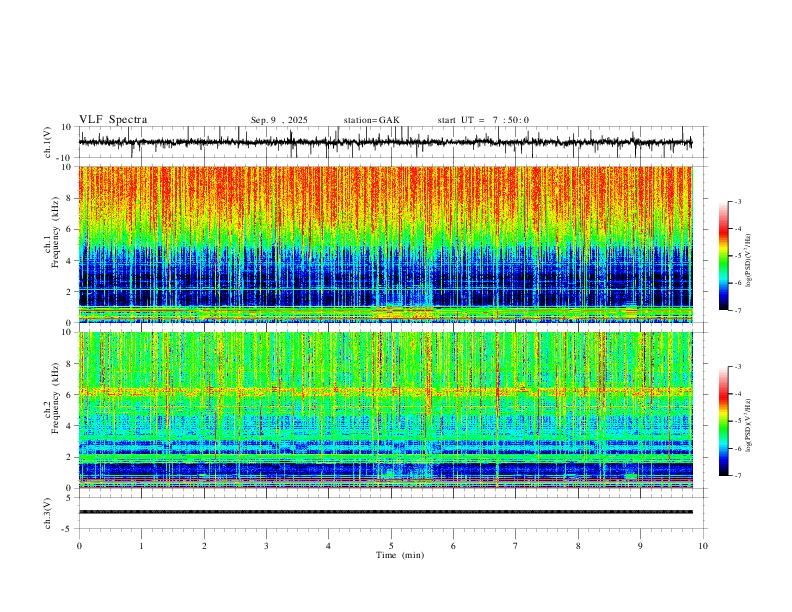Click the "ch.3(V)" axis label
Screen dimensions: 792x612
48,514
